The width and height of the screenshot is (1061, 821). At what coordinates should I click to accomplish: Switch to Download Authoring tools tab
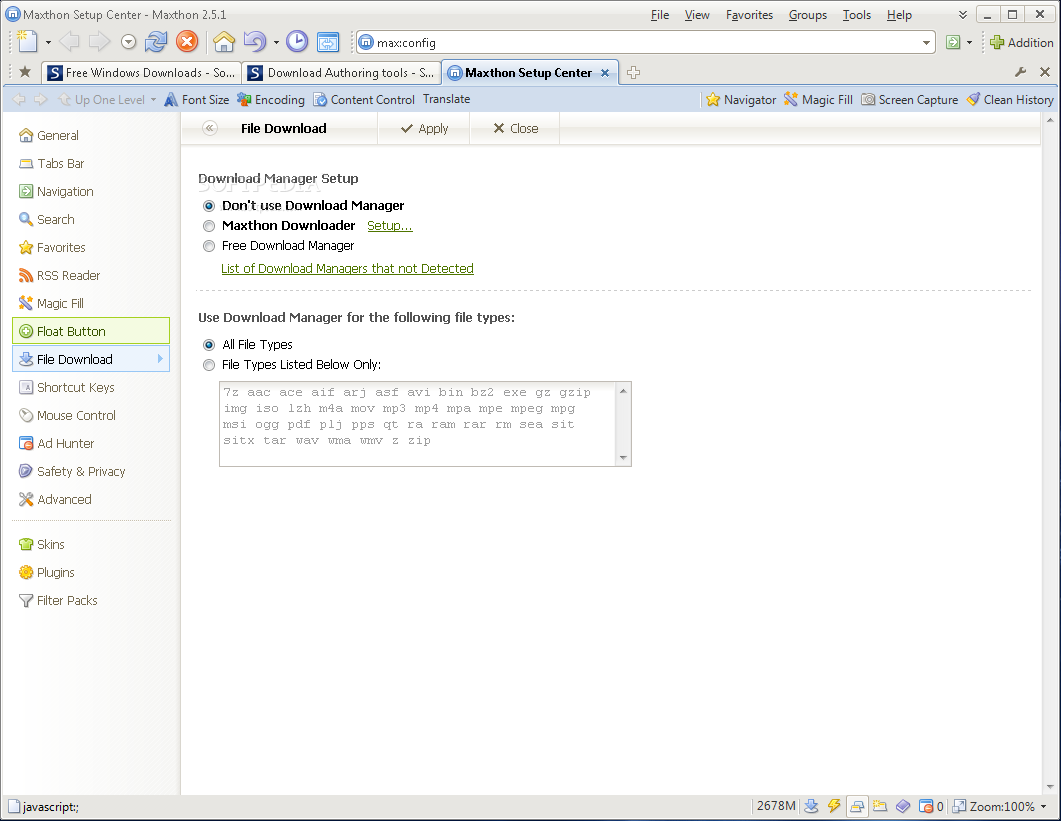coord(341,72)
